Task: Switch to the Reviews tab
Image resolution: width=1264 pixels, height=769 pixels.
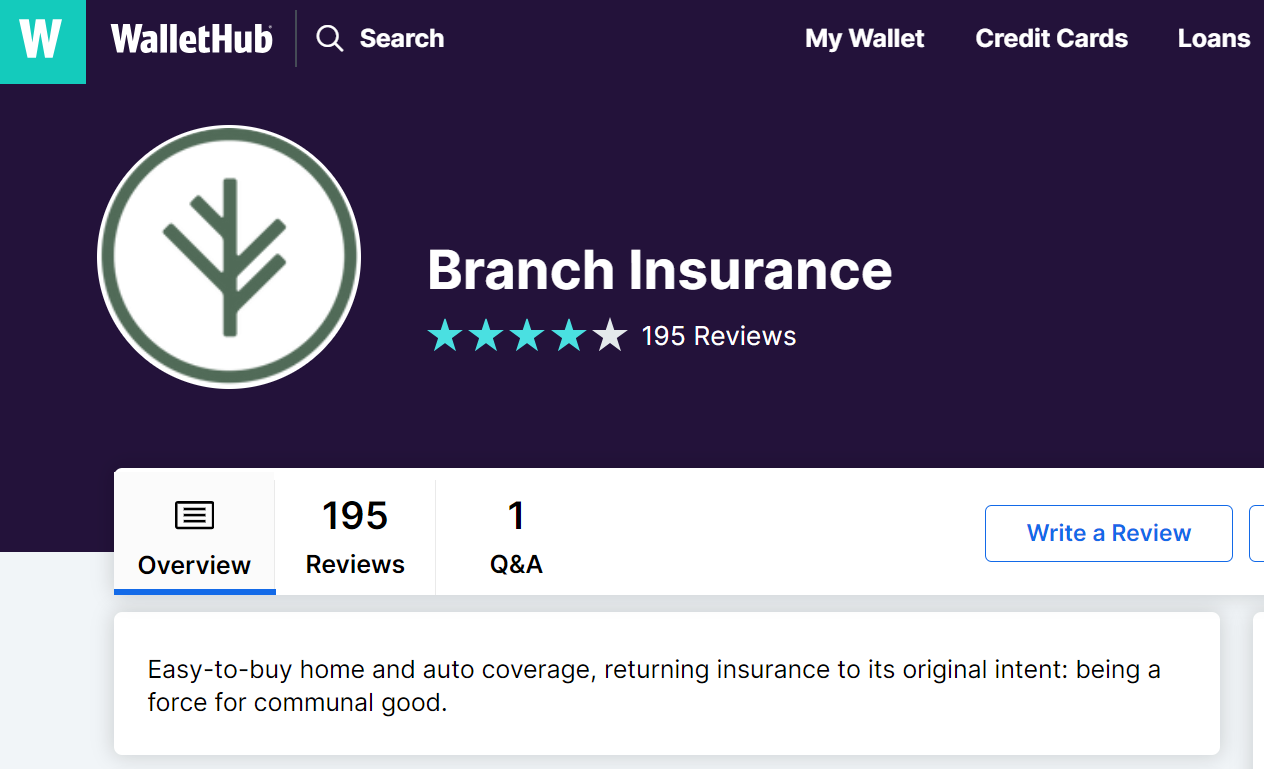Action: 355,536
